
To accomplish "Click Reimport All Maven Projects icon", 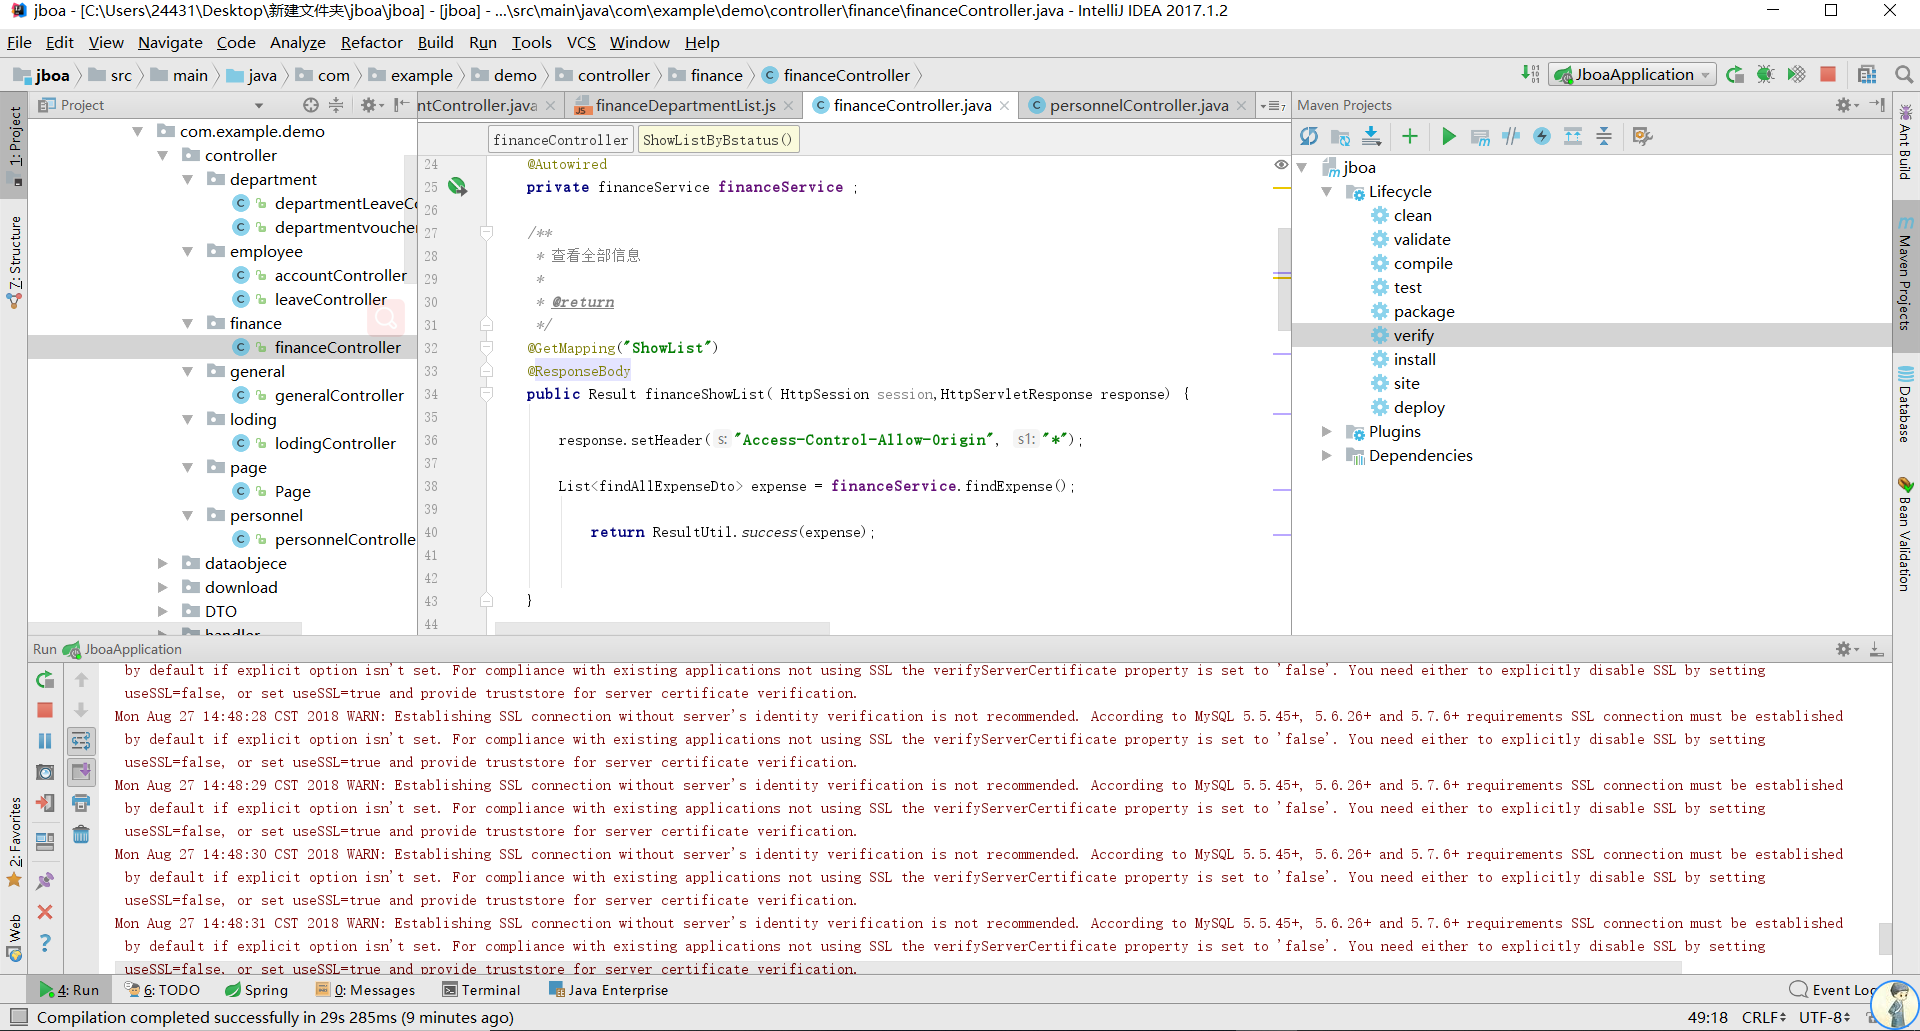I will click(1309, 137).
